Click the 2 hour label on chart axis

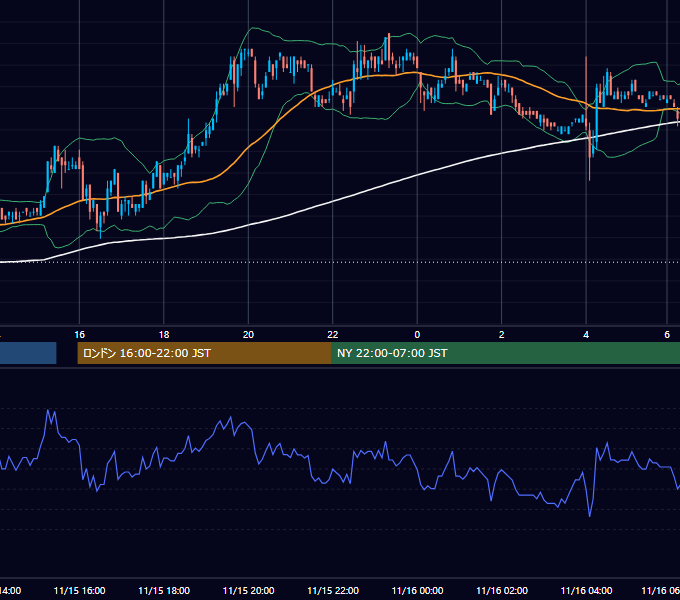click(502, 335)
